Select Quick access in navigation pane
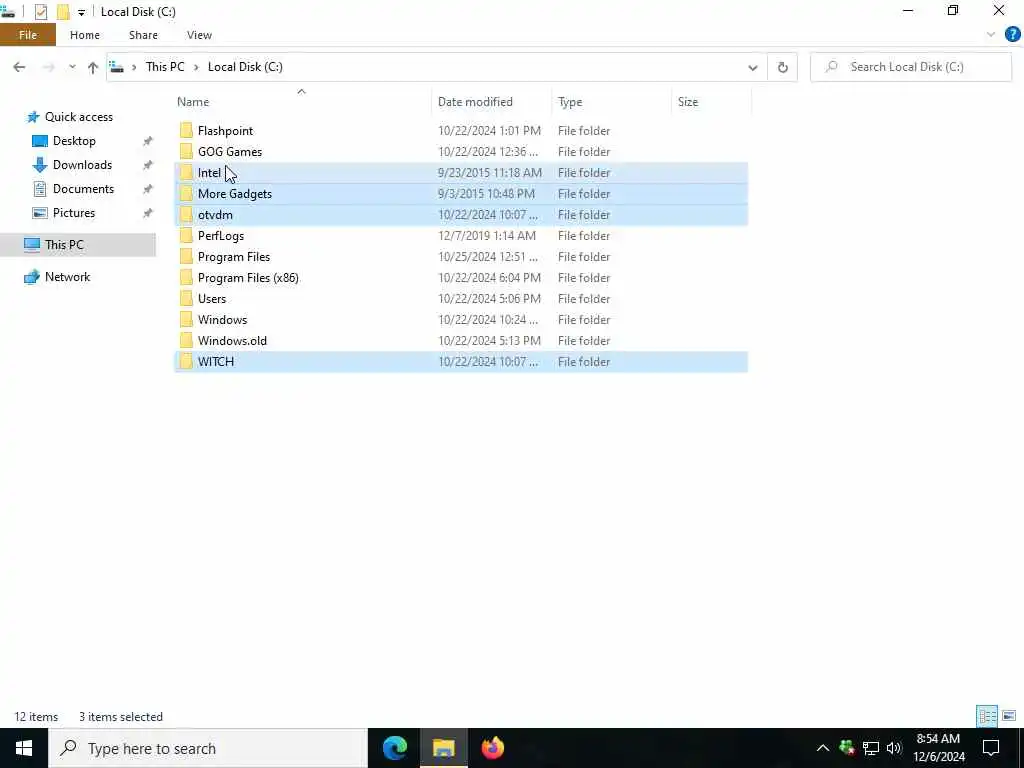This screenshot has width=1024, height=768. [78, 117]
